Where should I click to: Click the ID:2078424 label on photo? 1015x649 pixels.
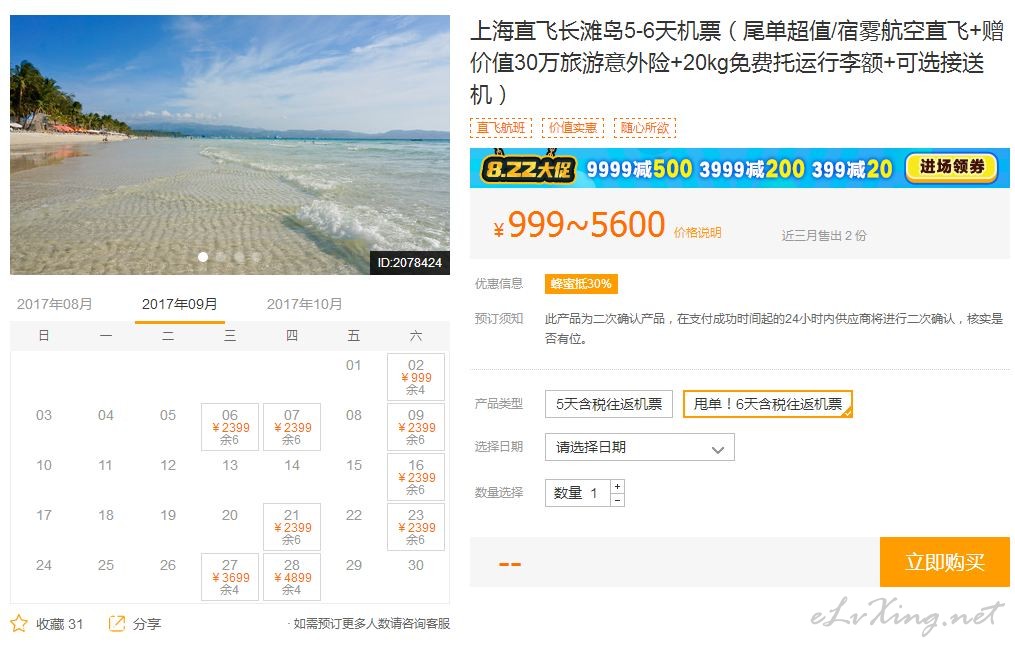409,263
